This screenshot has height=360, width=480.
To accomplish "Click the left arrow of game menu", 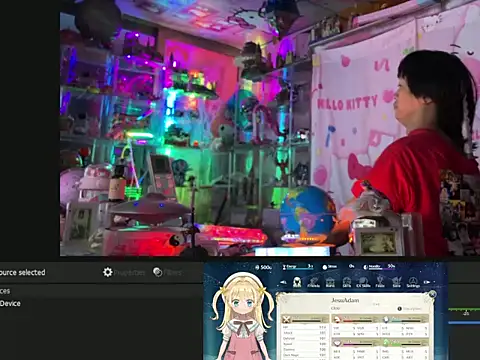I will [283, 282].
